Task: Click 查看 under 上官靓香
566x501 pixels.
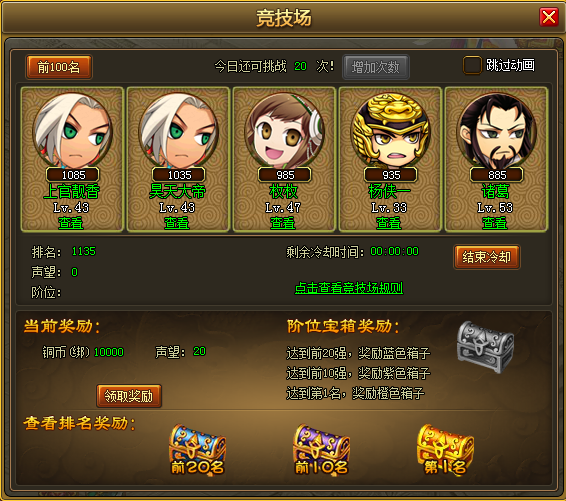Action: click(x=71, y=223)
